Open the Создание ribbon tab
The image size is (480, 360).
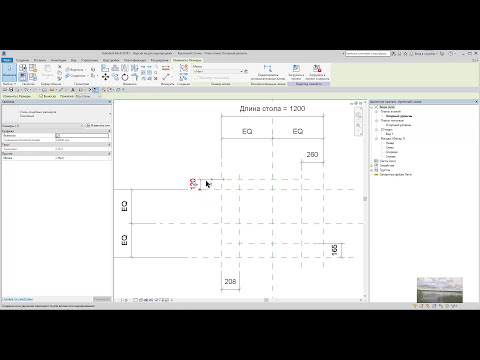tap(23, 60)
